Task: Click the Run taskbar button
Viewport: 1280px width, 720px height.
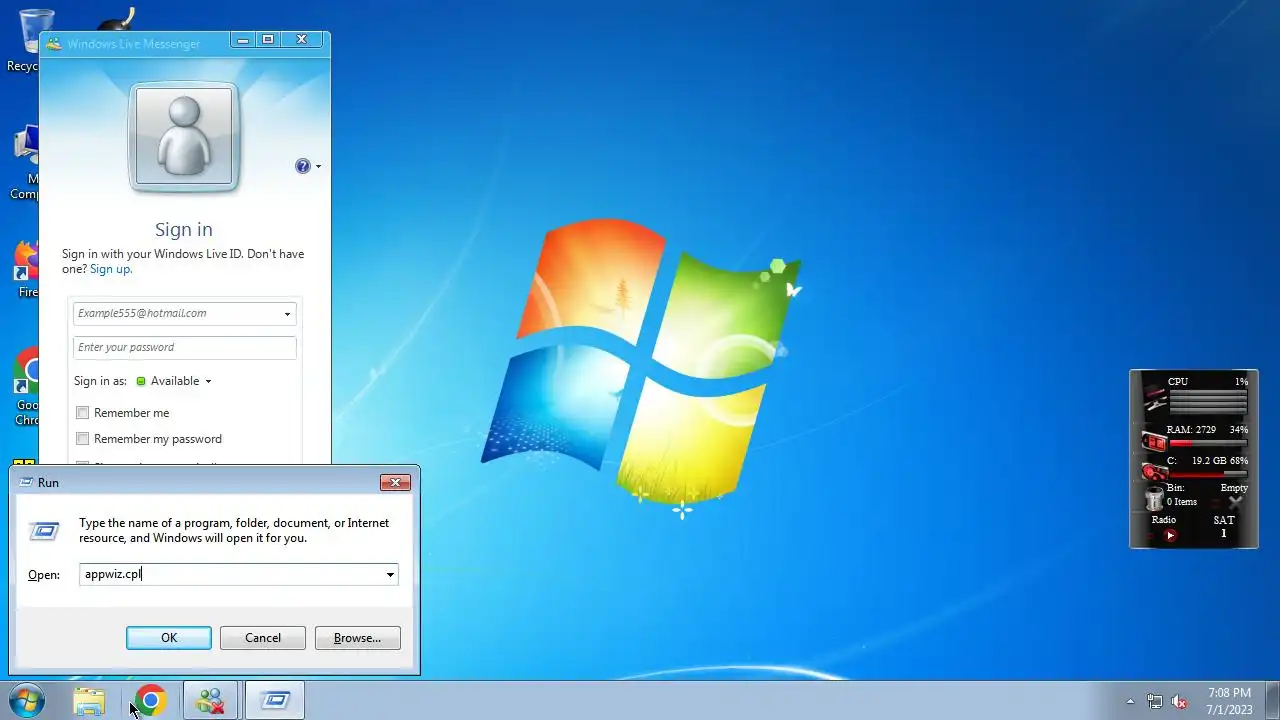Action: click(x=275, y=701)
